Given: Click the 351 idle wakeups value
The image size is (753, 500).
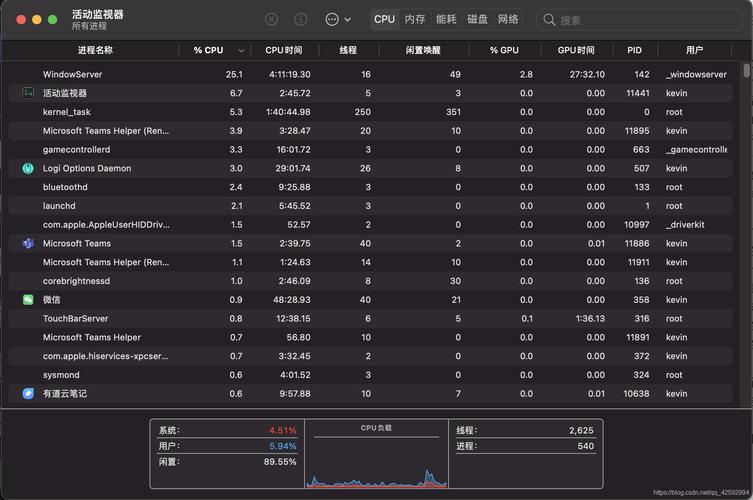Looking at the screenshot, I should coord(453,112).
